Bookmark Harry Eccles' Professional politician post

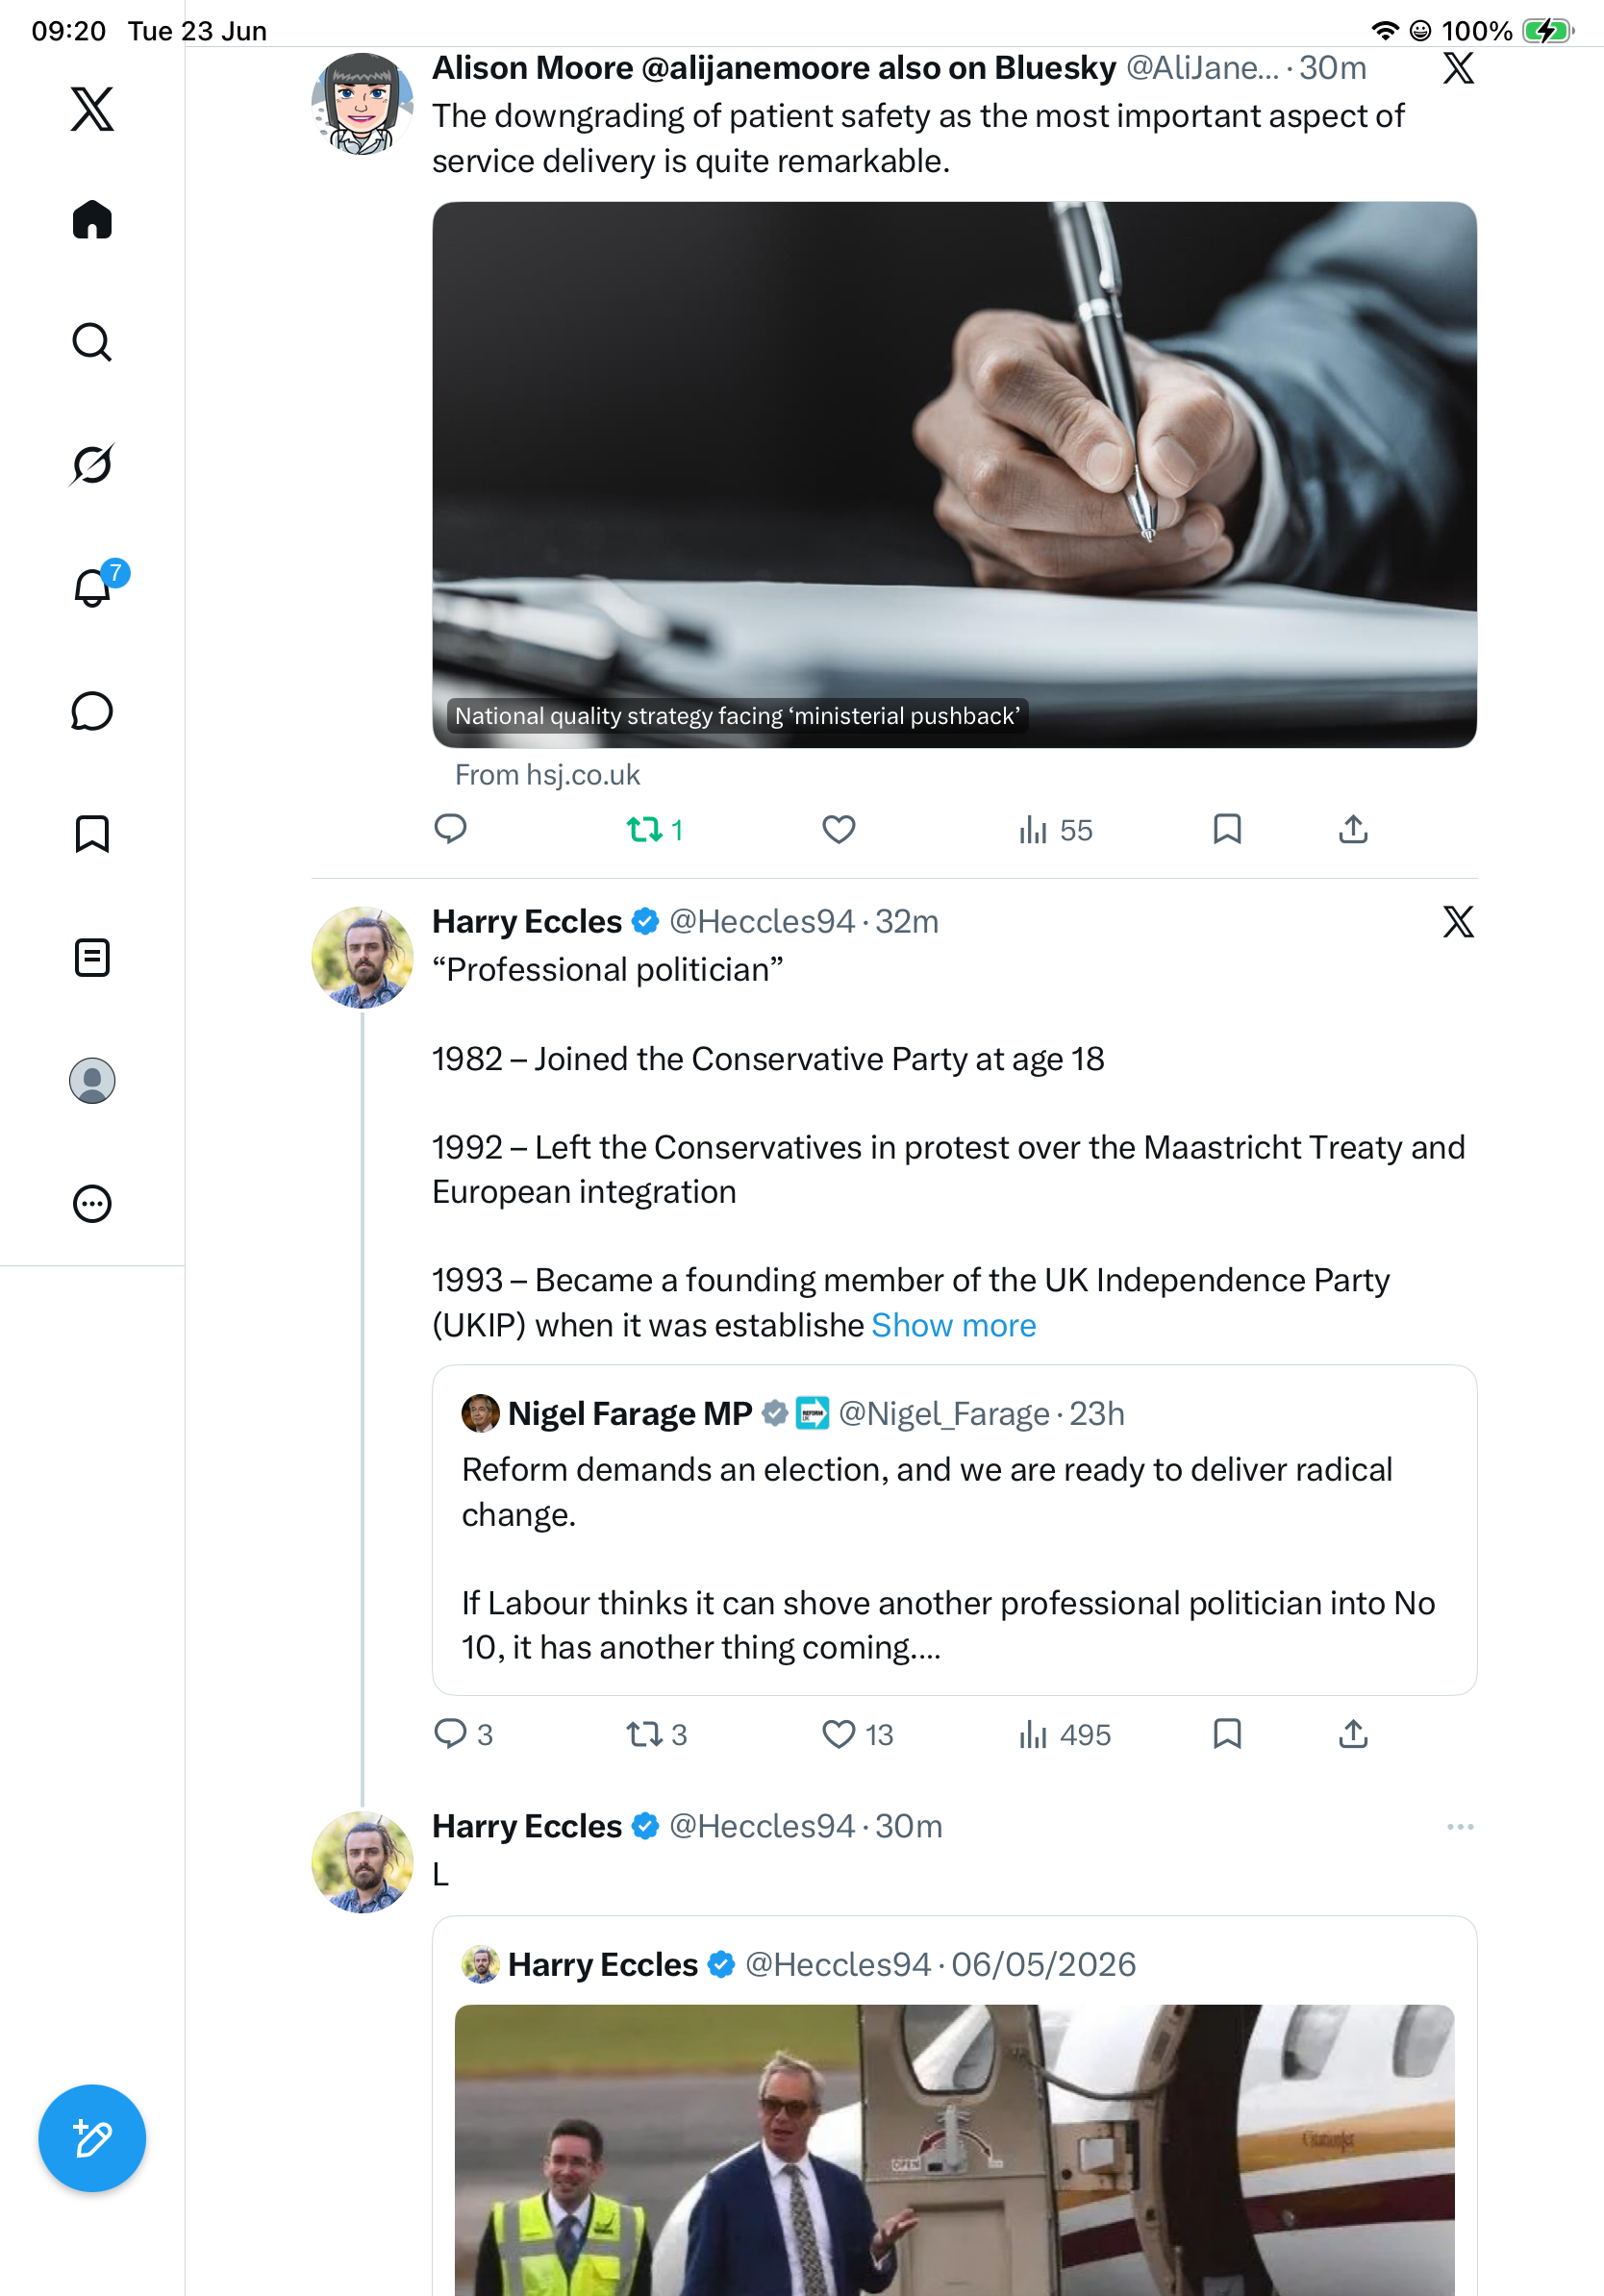tap(1227, 1734)
